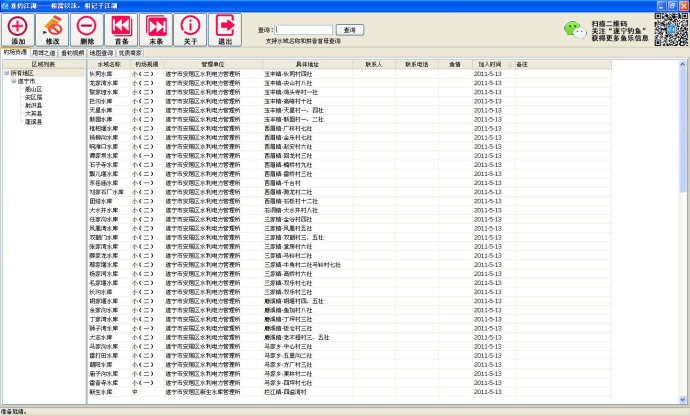
Task: Switch to the 用饵之道 tab
Action: coord(44,53)
